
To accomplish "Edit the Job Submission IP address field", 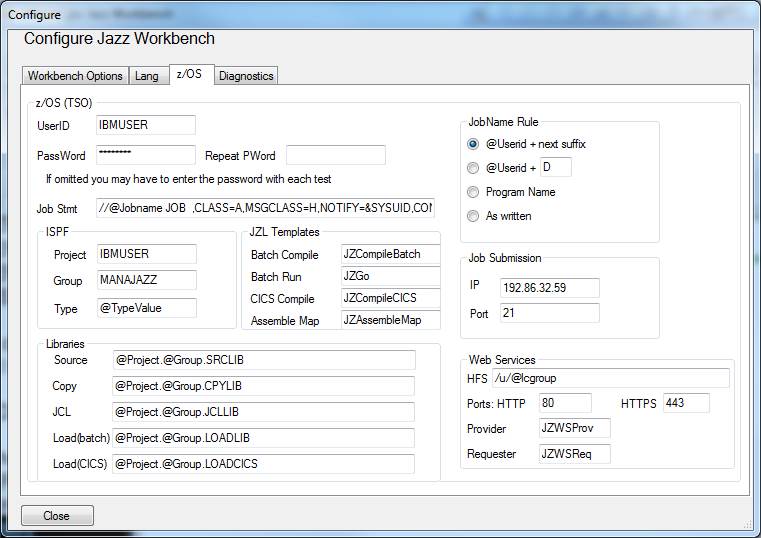I will [549, 288].
